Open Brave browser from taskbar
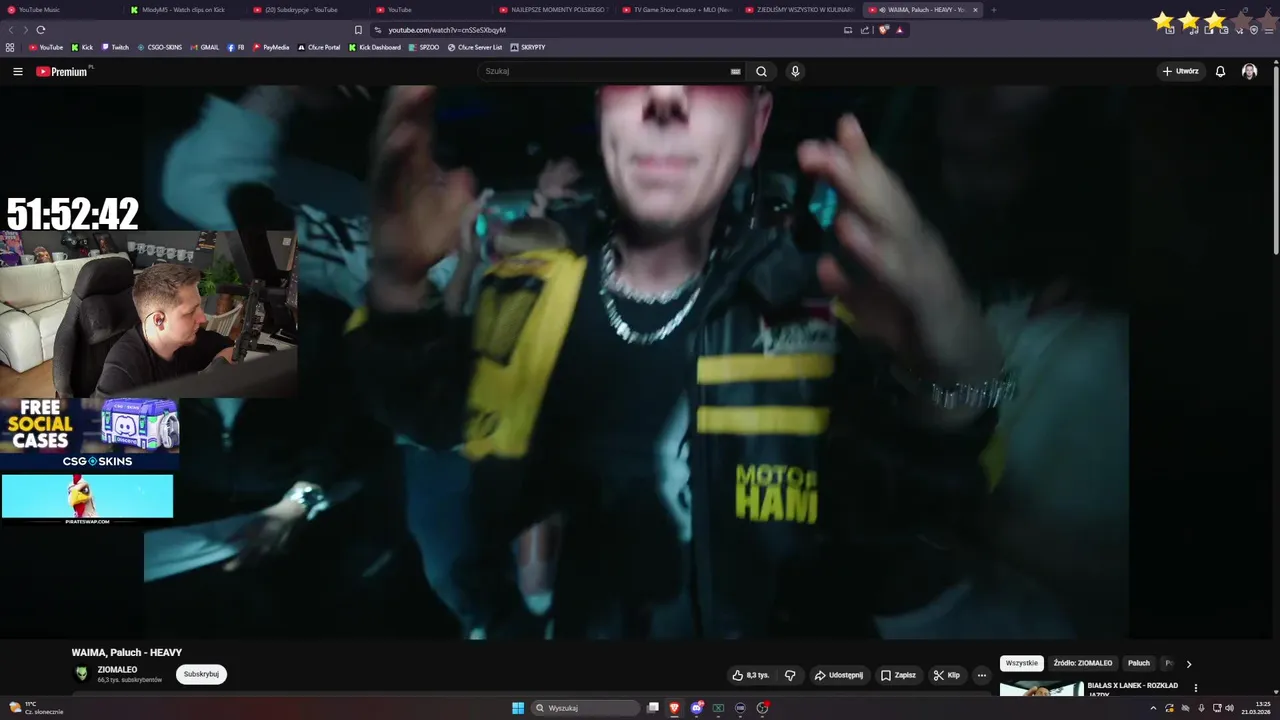The height and width of the screenshot is (720, 1280). coord(674,708)
